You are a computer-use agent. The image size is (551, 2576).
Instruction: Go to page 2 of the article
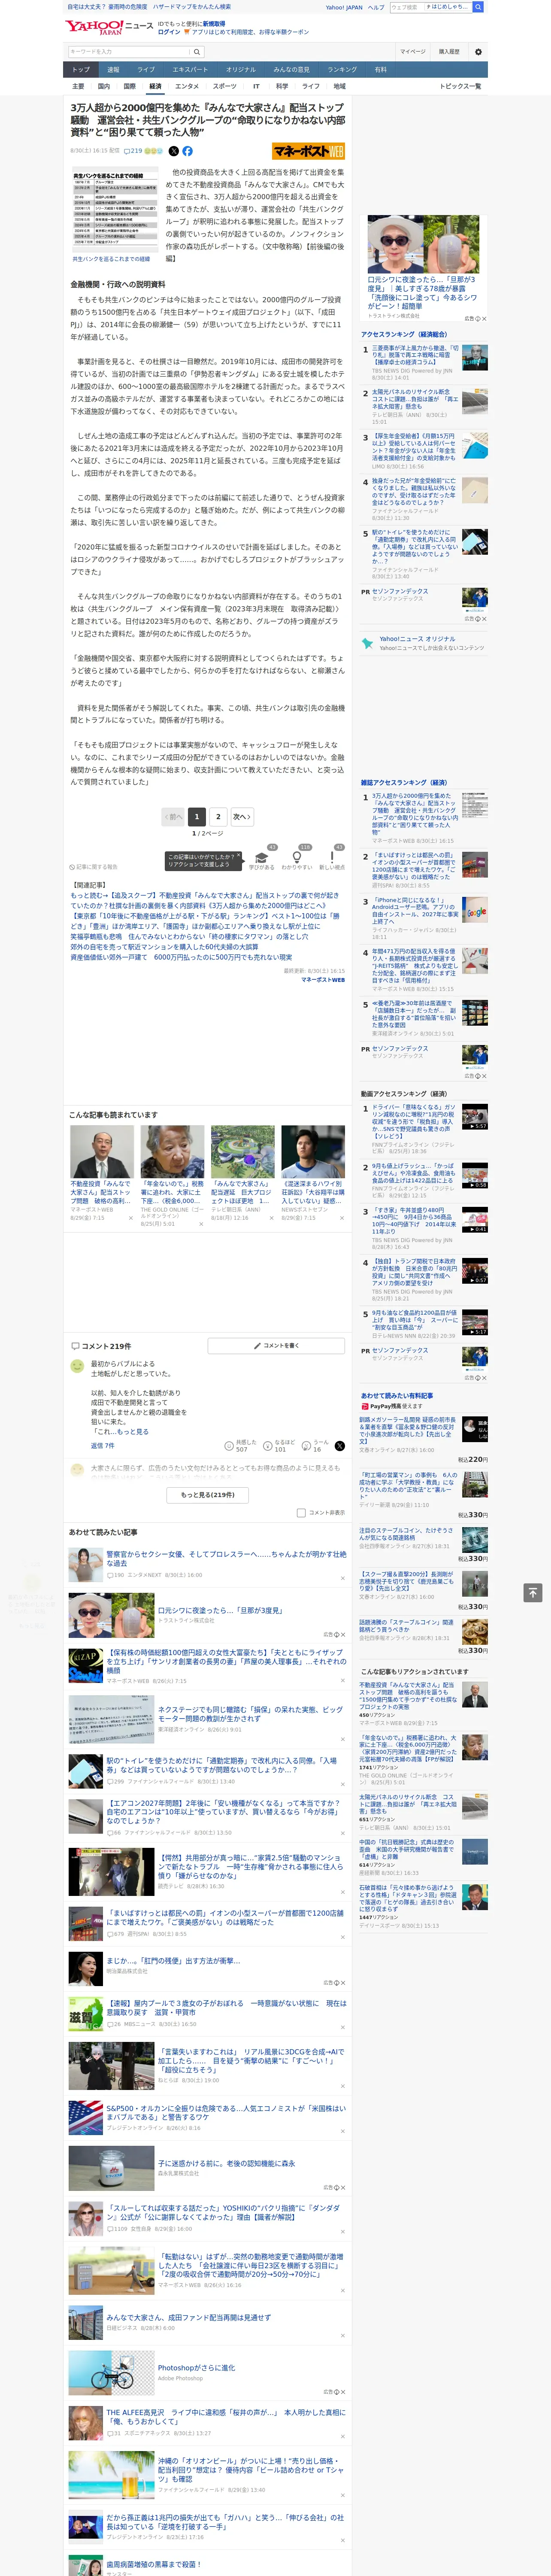[218, 817]
